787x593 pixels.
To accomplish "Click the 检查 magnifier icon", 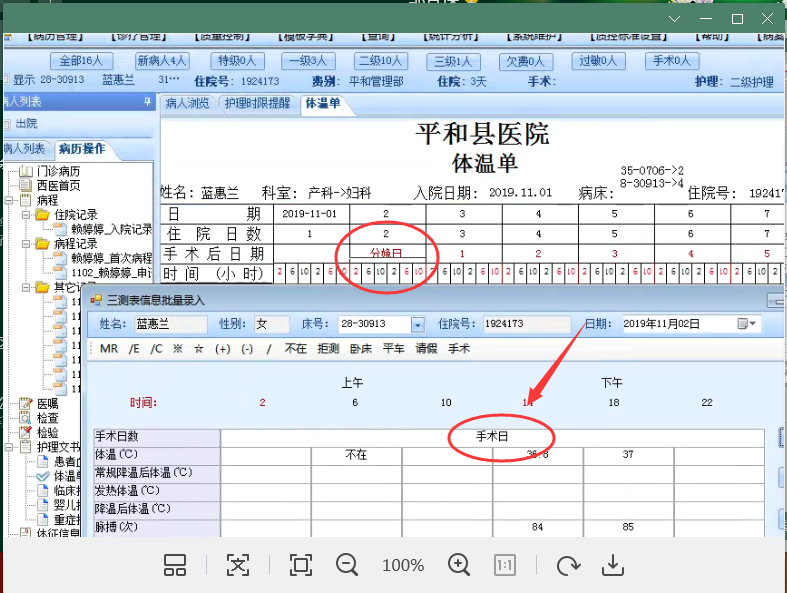I will [x=26, y=418].
